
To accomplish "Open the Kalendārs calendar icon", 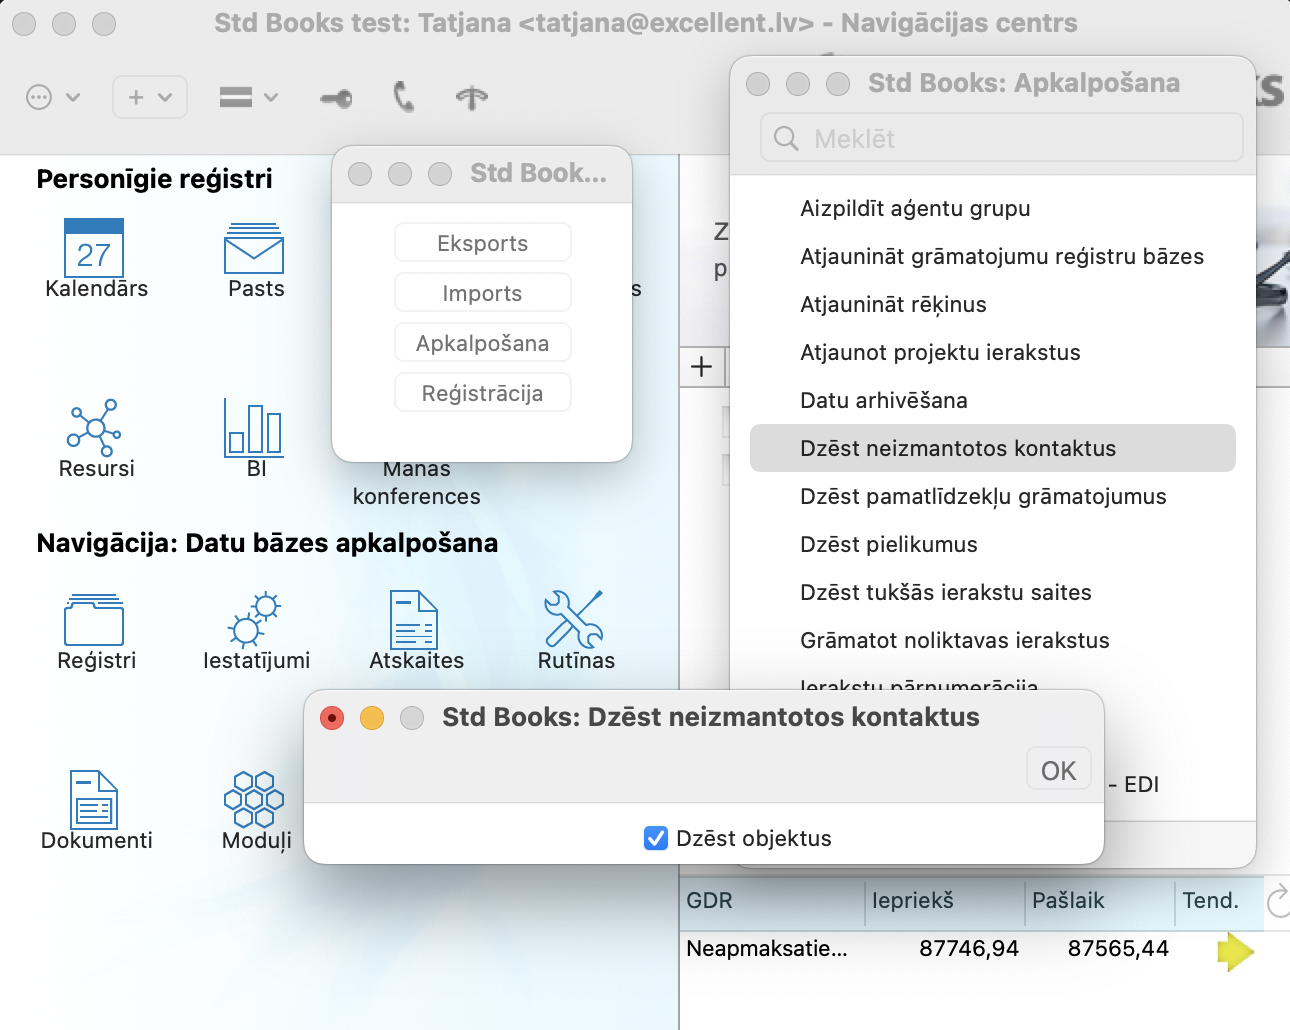I will tap(94, 249).
